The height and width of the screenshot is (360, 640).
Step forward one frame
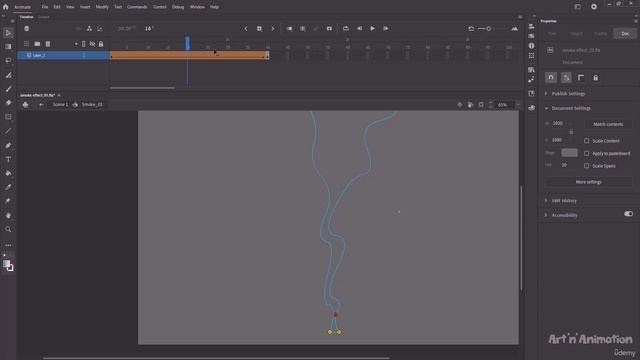[x=385, y=29]
